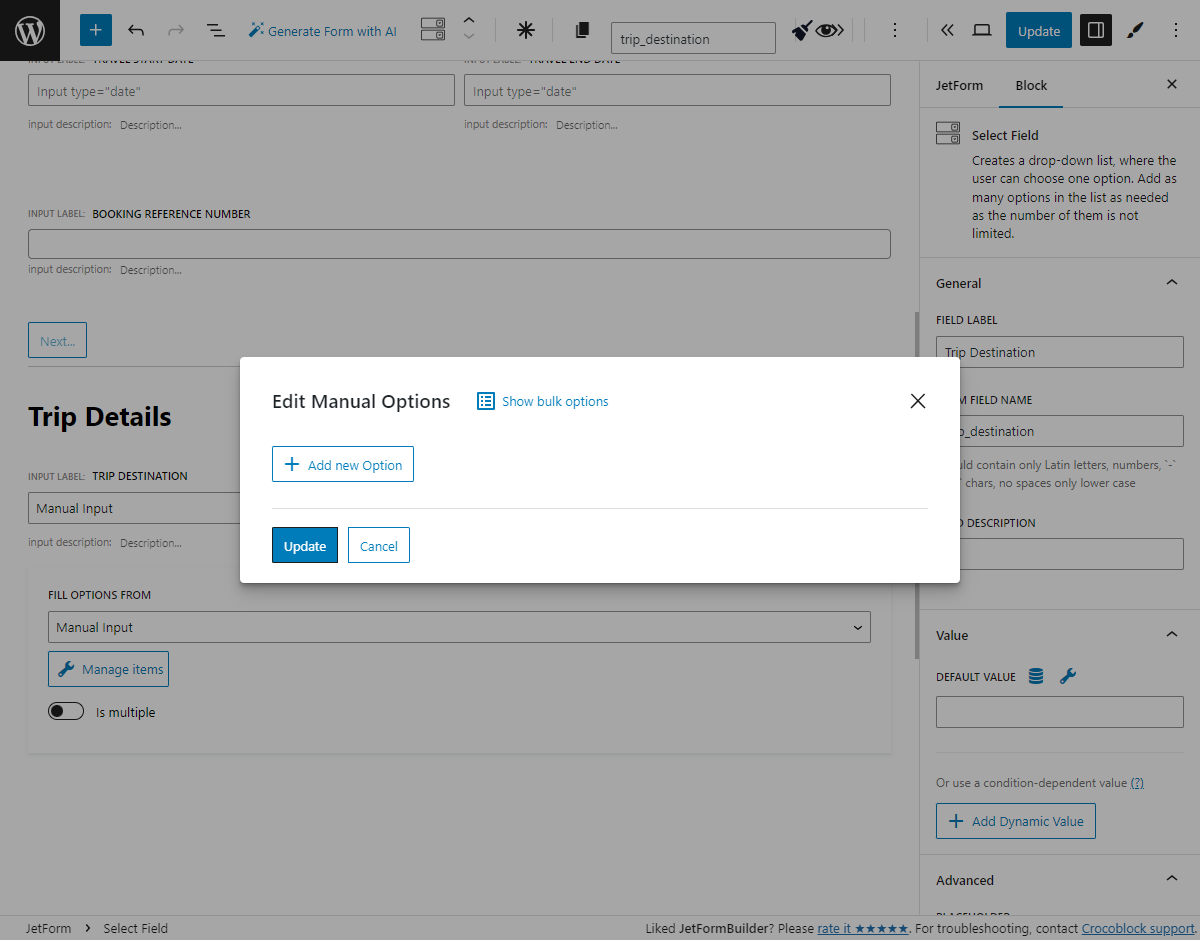This screenshot has width=1200, height=940.
Task: Switch to the Block tab
Action: (1030, 85)
